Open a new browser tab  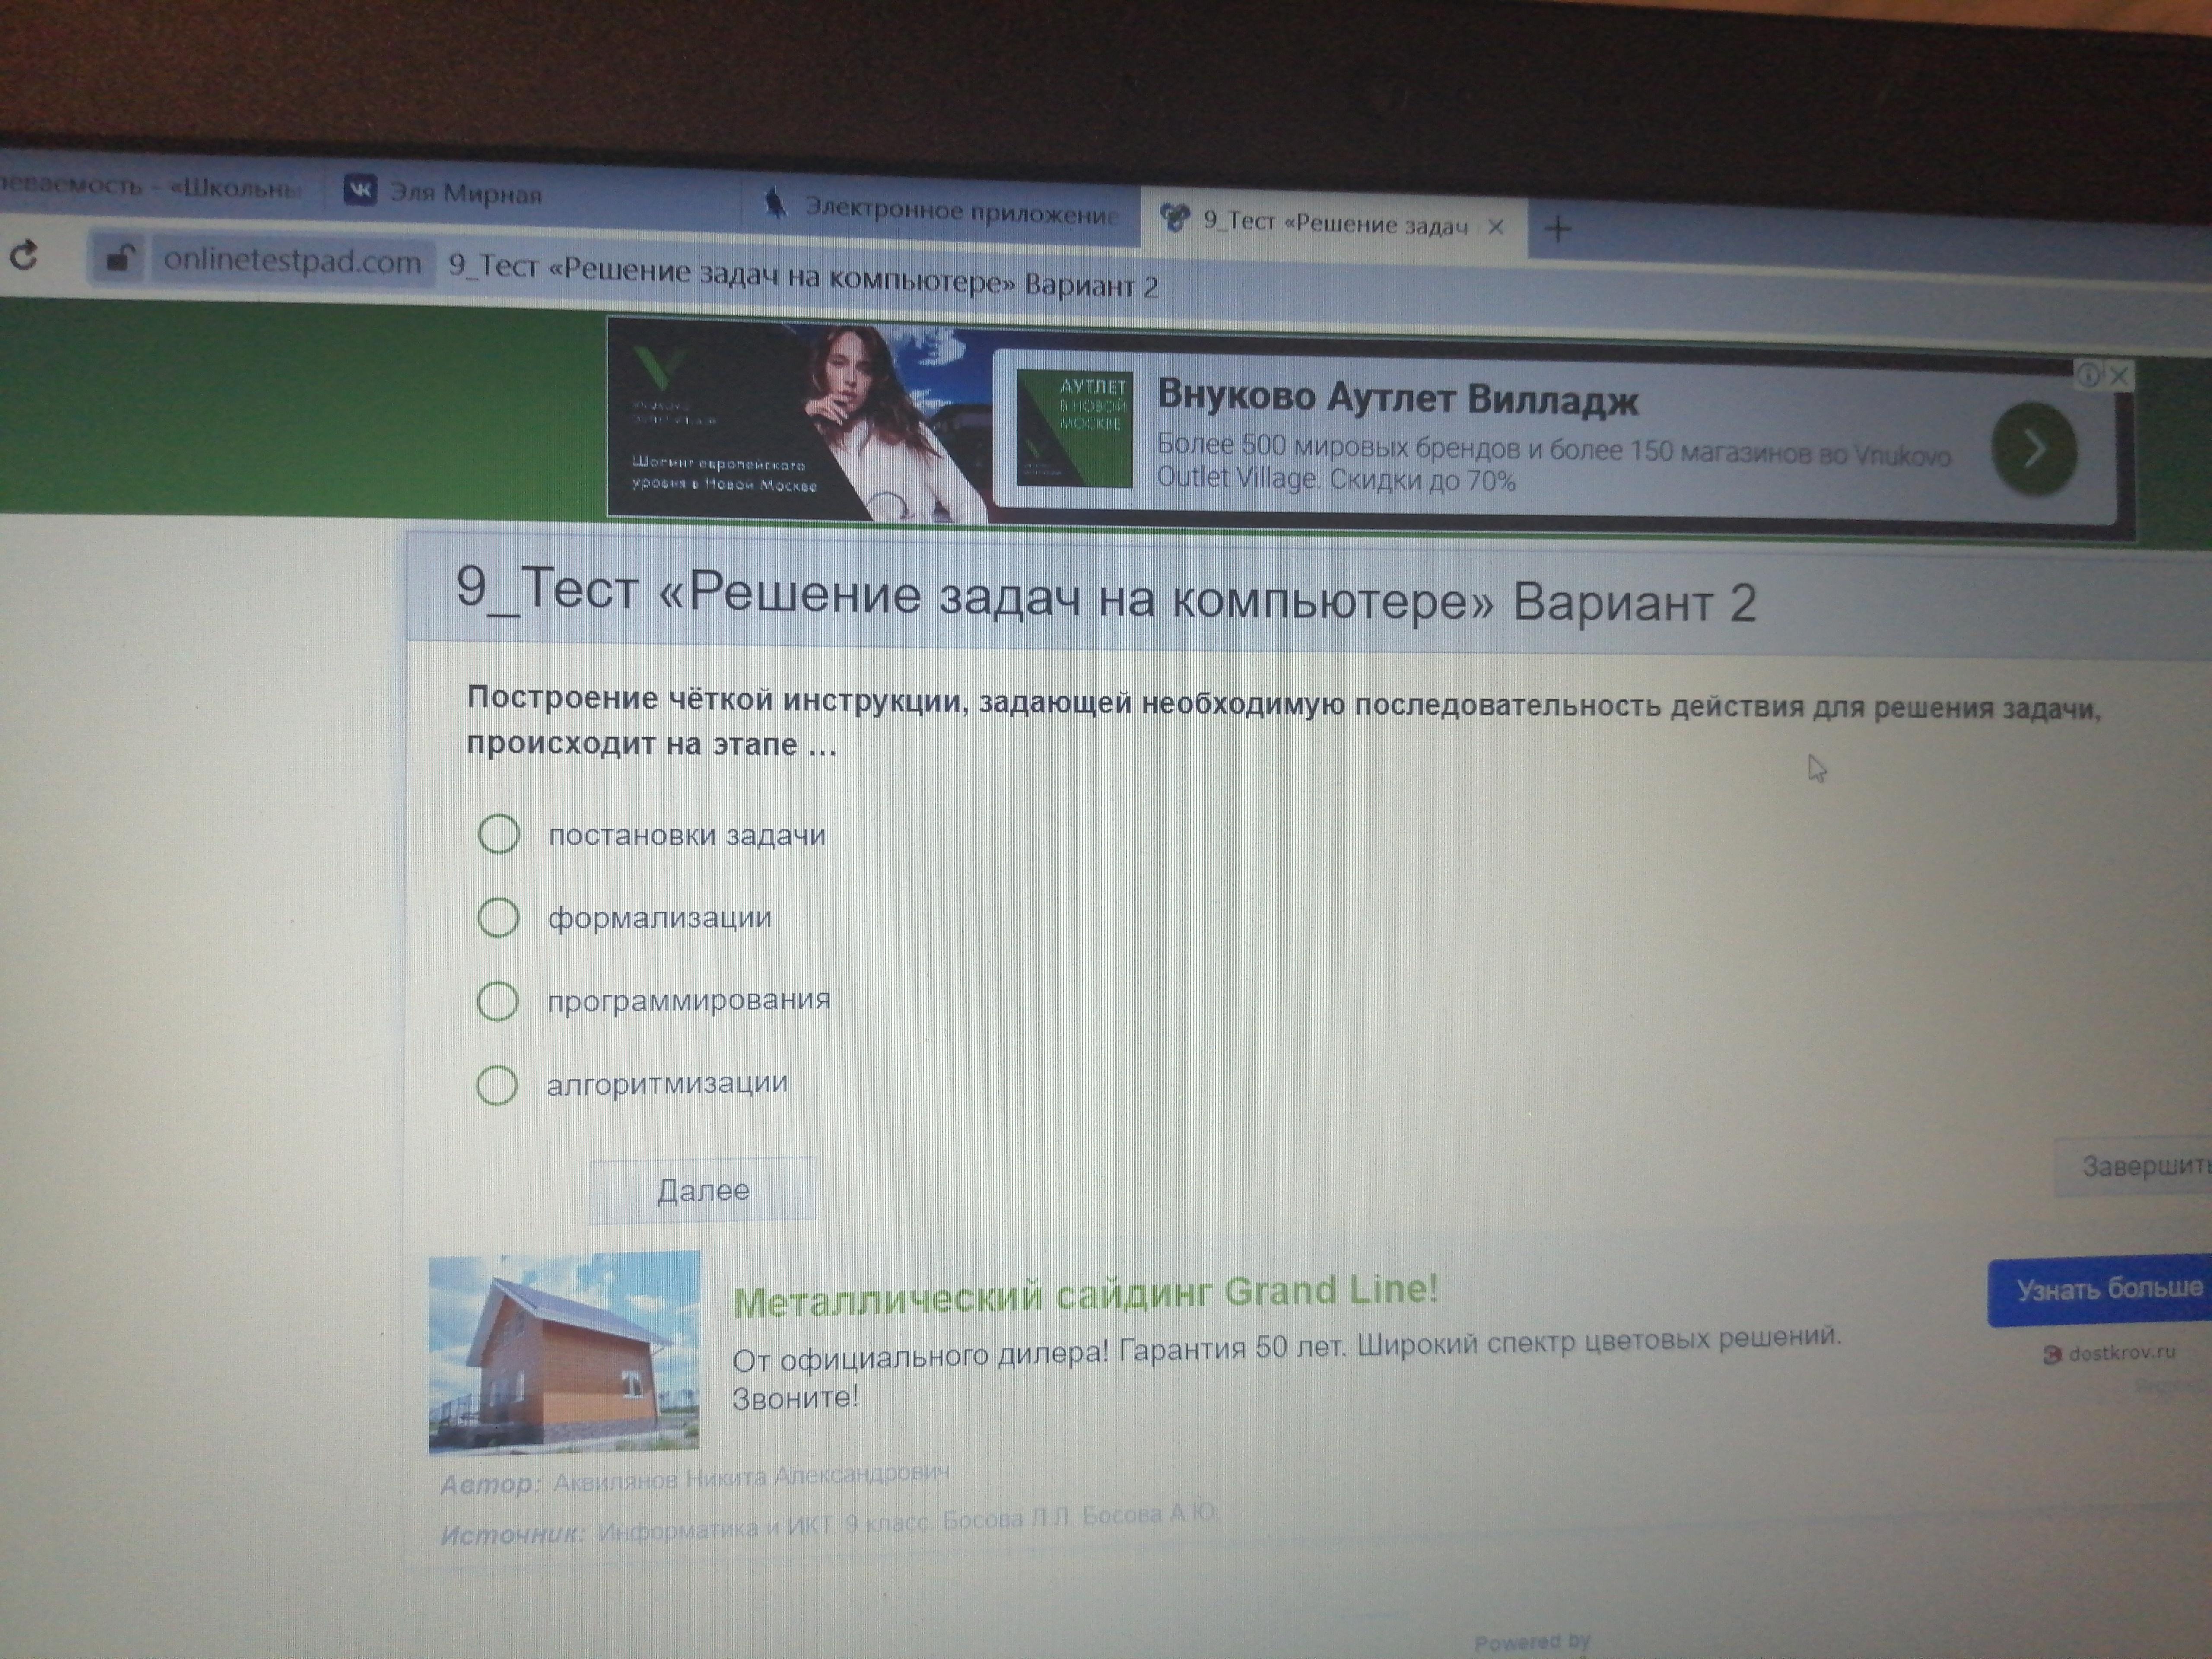[x=1557, y=230]
